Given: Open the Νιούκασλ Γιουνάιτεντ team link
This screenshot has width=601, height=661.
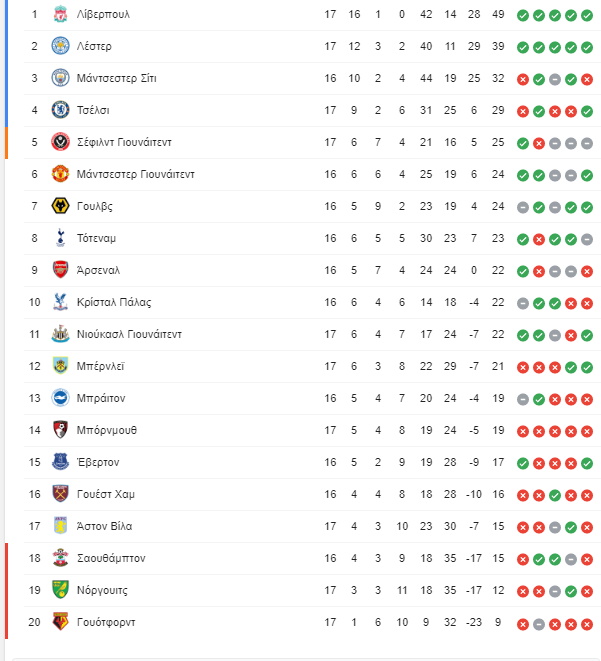Looking at the screenshot, I should [129, 334].
